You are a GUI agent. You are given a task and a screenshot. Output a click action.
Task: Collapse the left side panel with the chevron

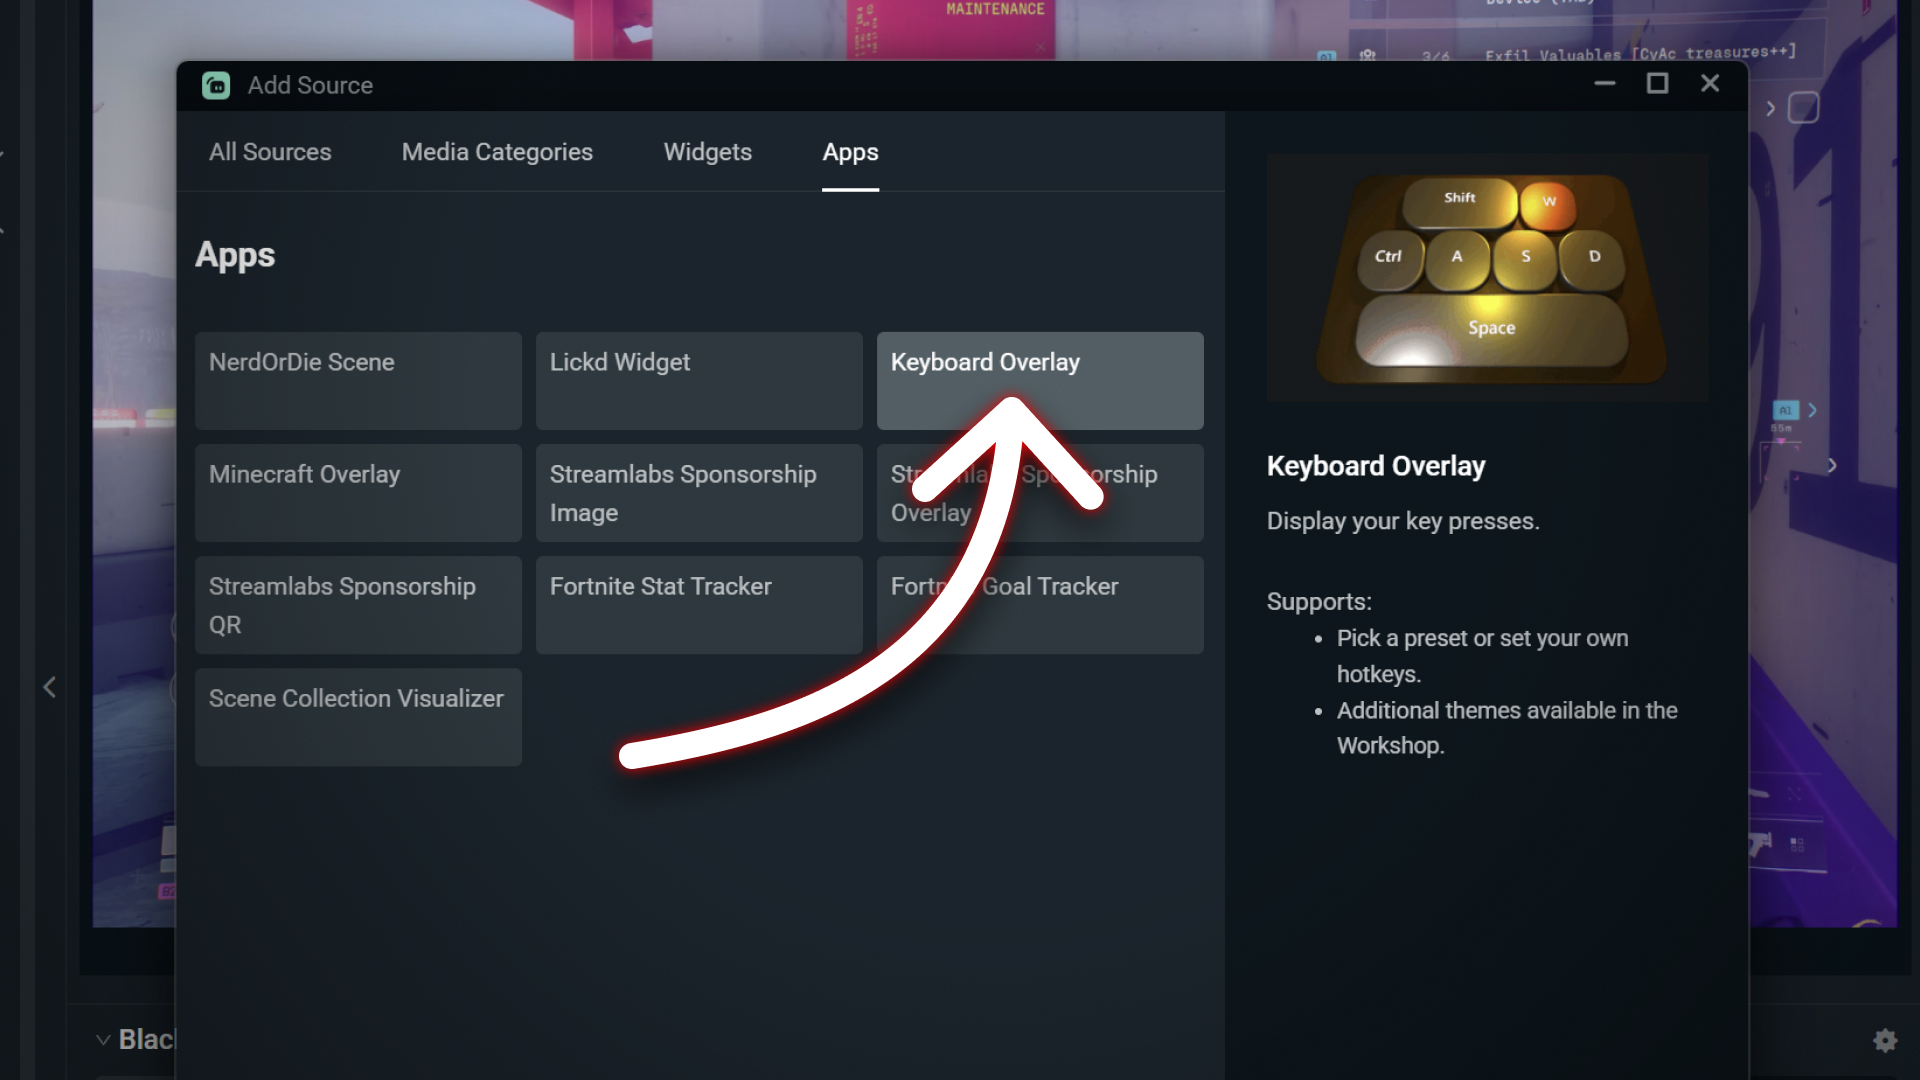[x=49, y=687]
